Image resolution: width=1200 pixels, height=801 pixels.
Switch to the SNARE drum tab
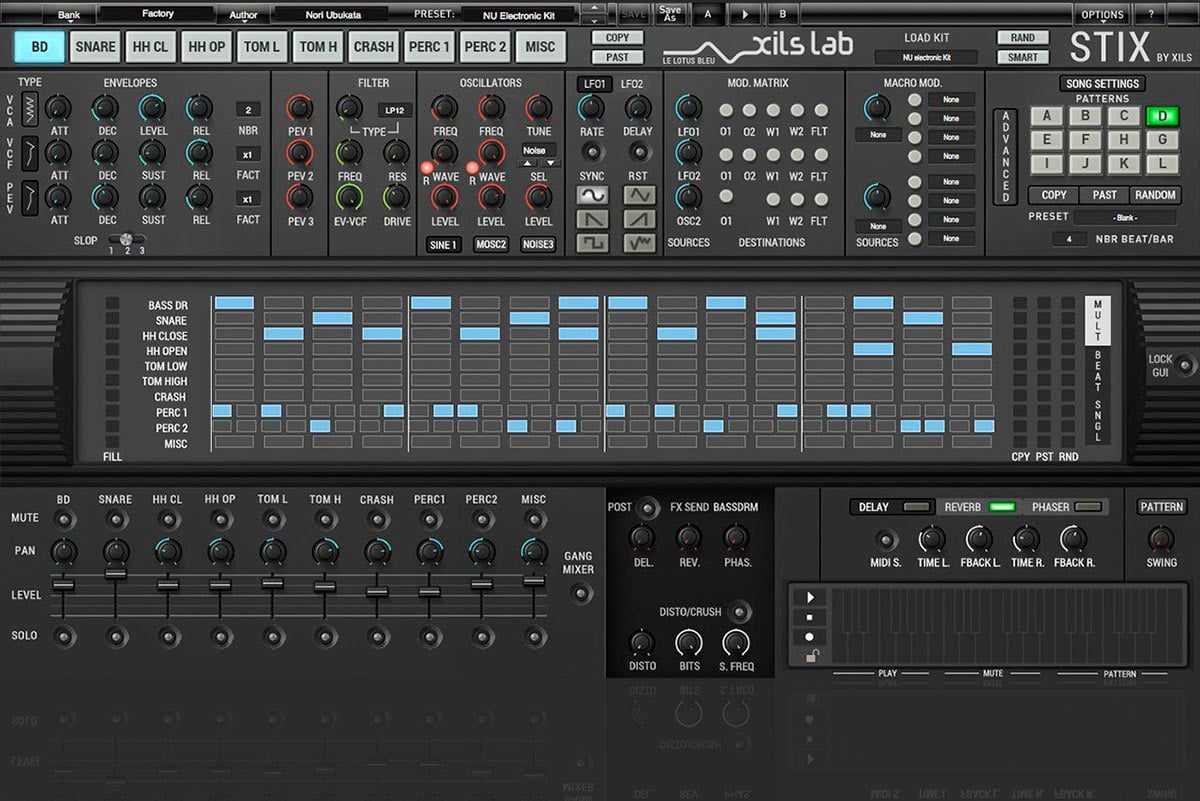95,46
